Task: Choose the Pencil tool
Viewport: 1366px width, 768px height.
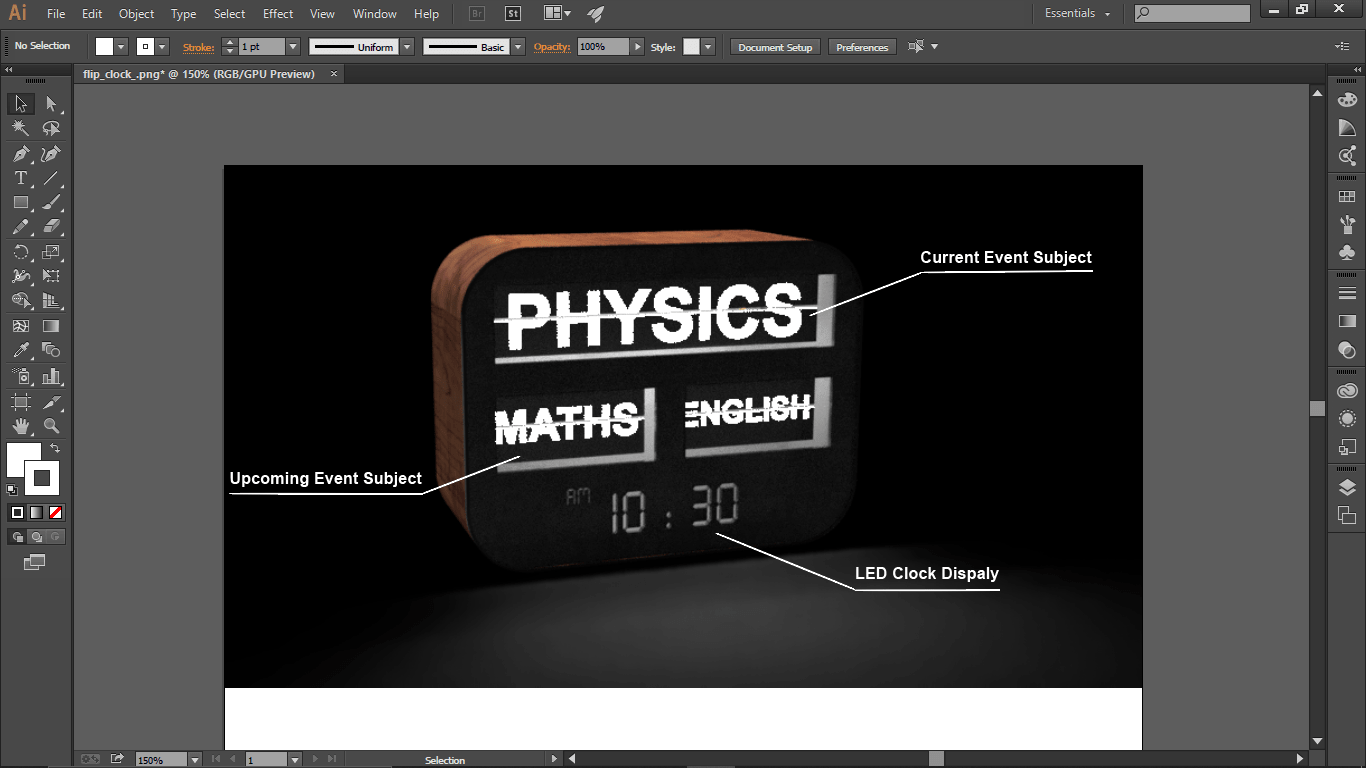Action: (21, 227)
